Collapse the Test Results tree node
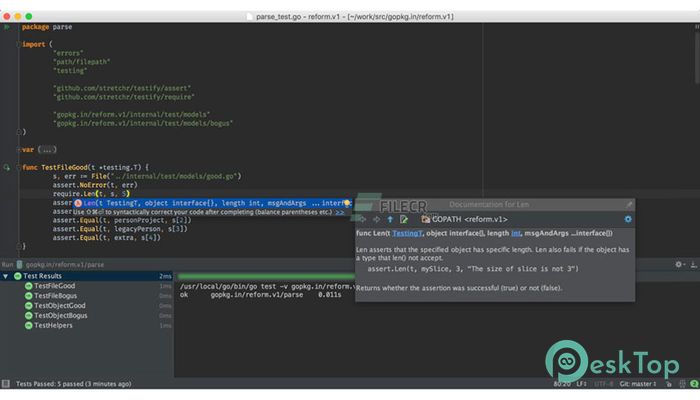700x400 pixels. pos(5,276)
